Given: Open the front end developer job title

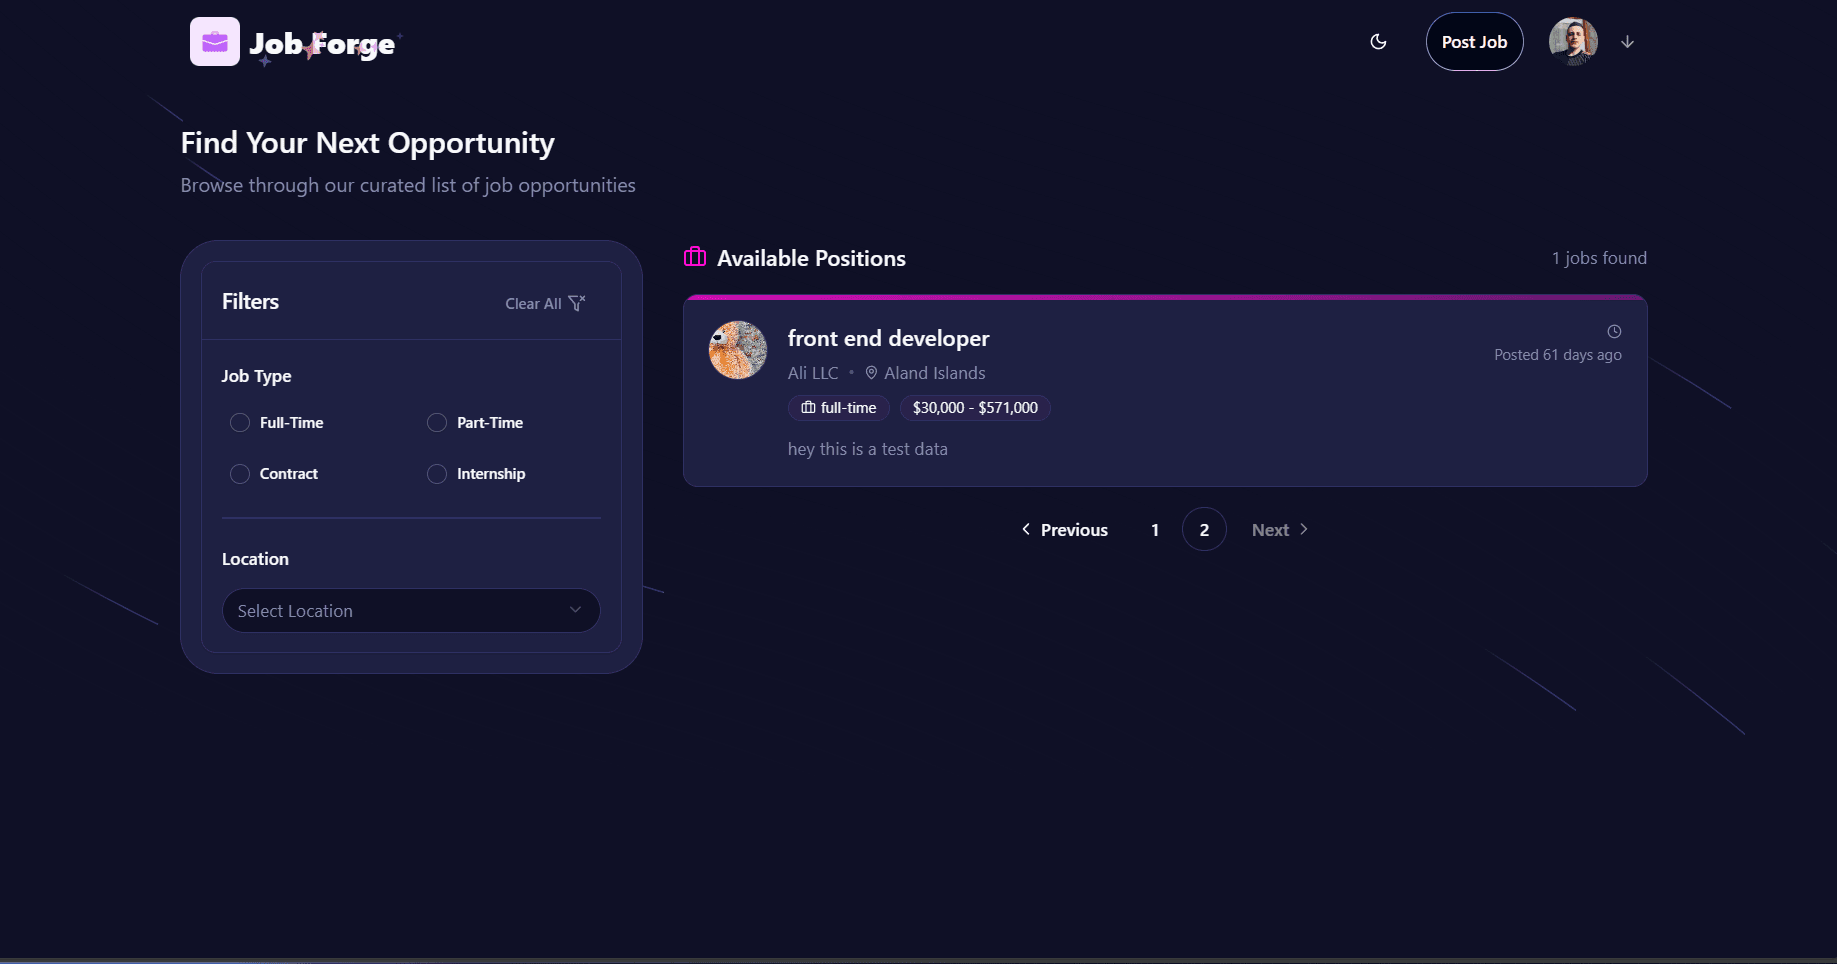Looking at the screenshot, I should (888, 339).
